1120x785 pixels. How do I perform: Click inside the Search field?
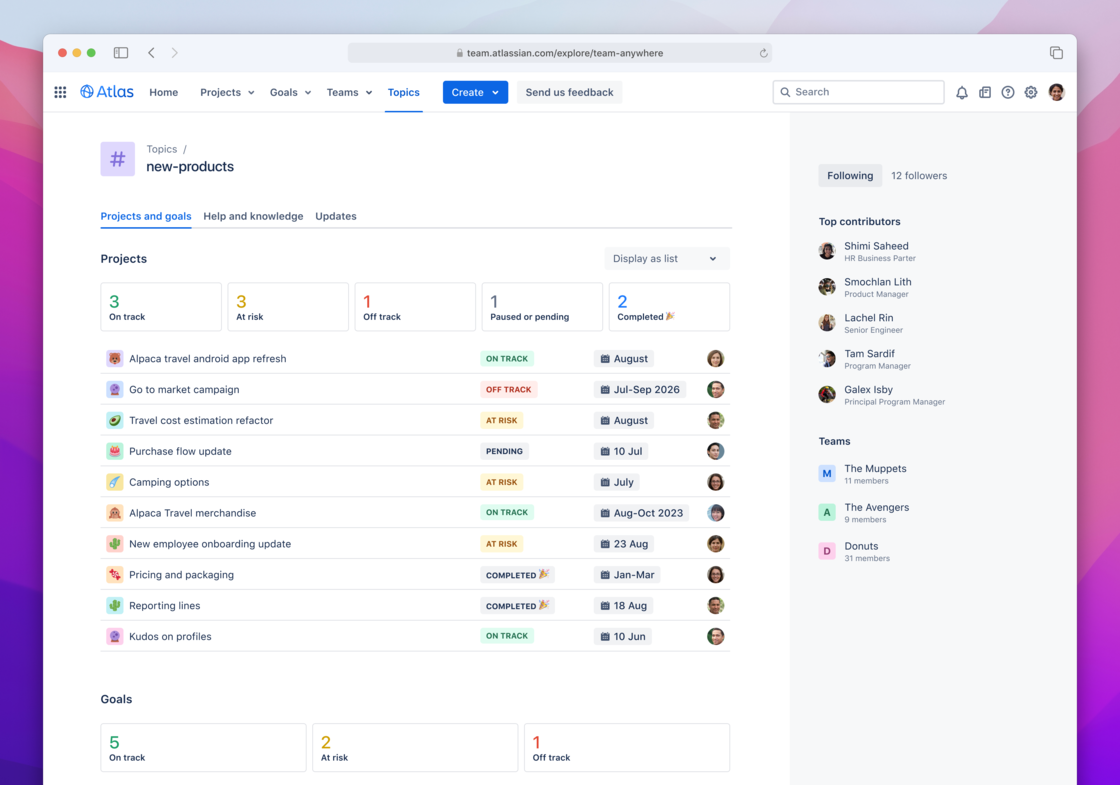click(857, 92)
